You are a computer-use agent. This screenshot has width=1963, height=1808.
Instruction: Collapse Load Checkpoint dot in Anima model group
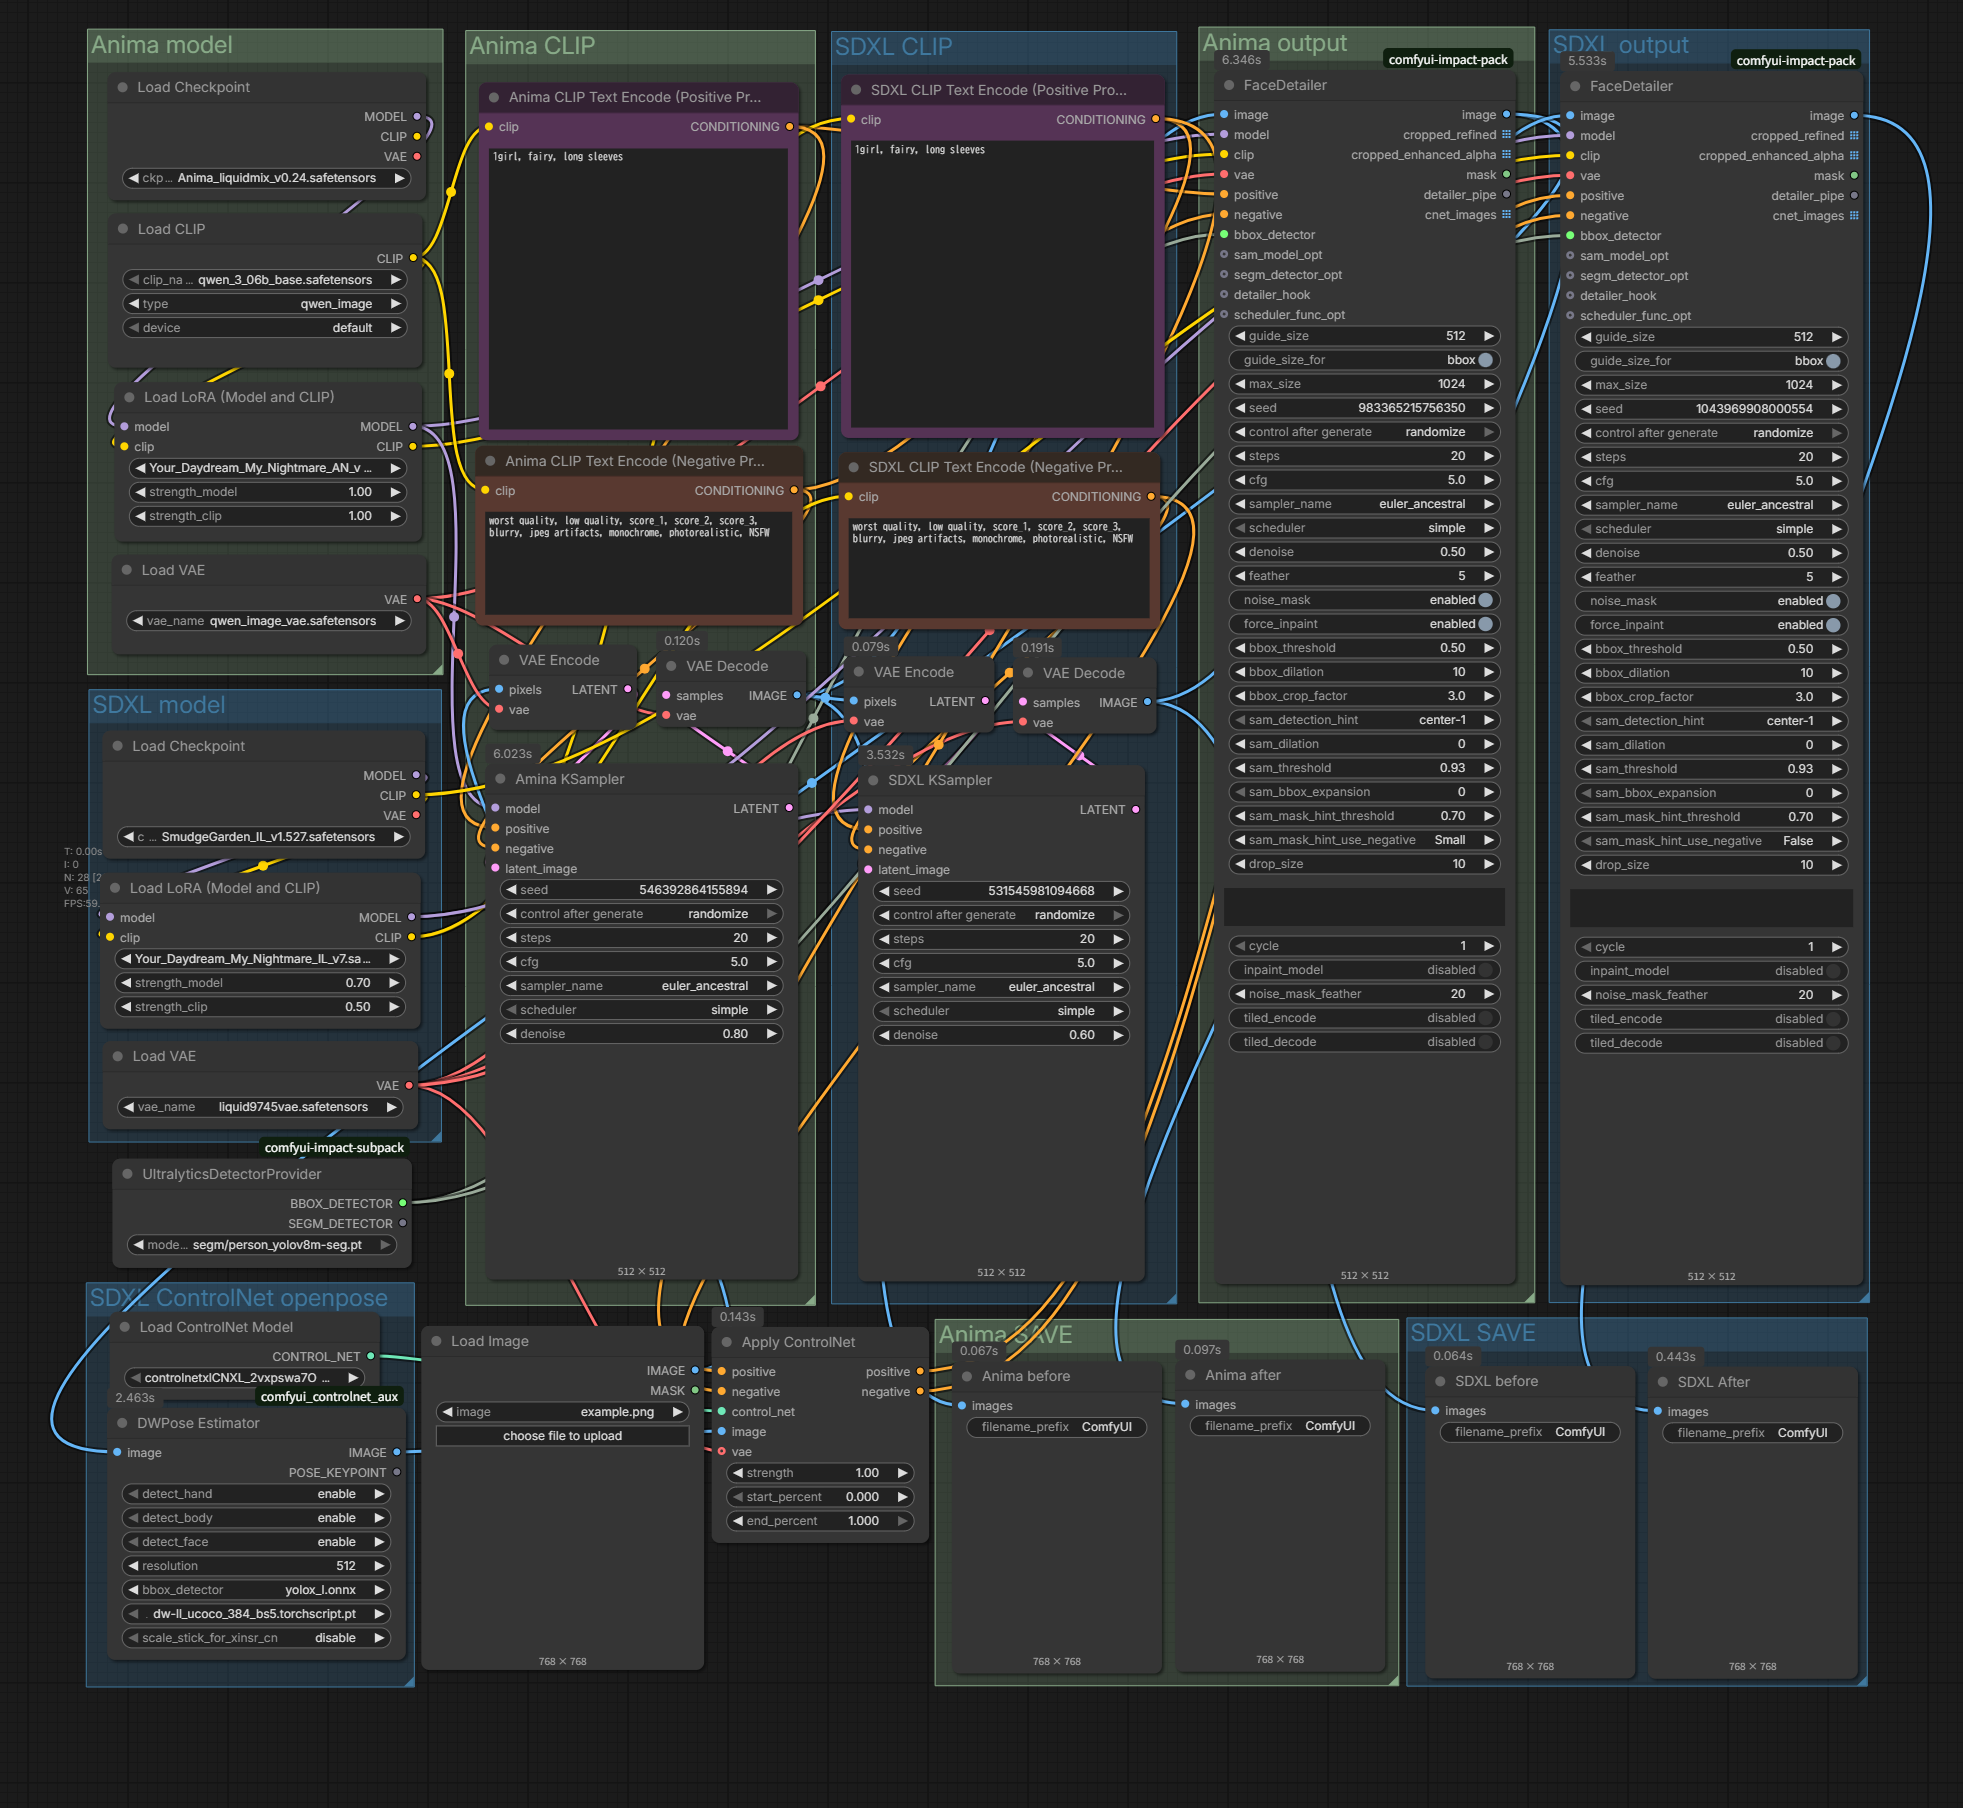pyautogui.click(x=123, y=87)
